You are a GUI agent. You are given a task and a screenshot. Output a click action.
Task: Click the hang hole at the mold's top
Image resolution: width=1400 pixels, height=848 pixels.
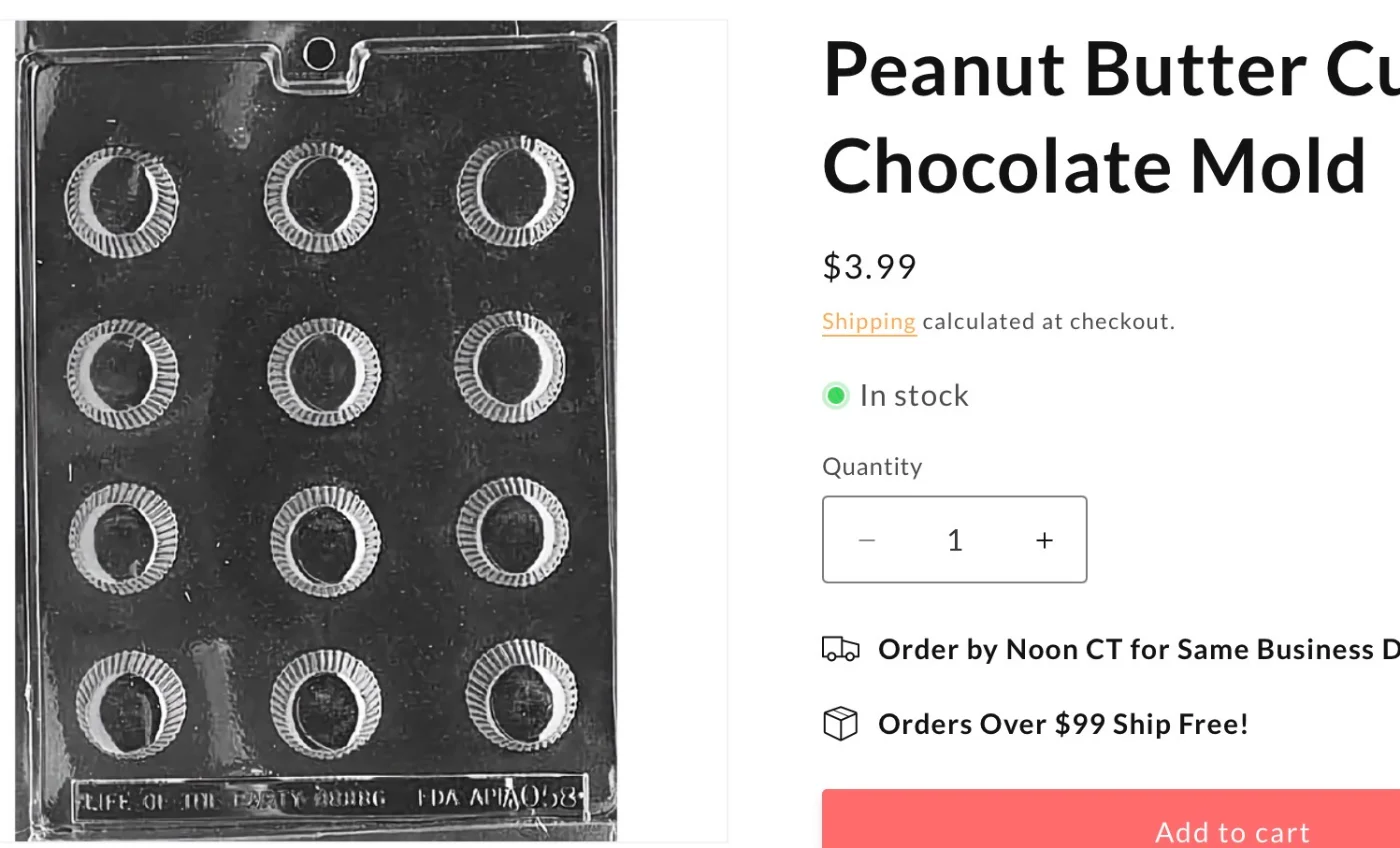tap(319, 53)
